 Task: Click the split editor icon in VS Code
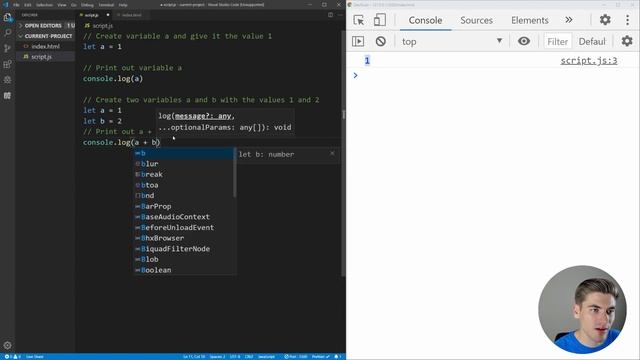coord(330,15)
